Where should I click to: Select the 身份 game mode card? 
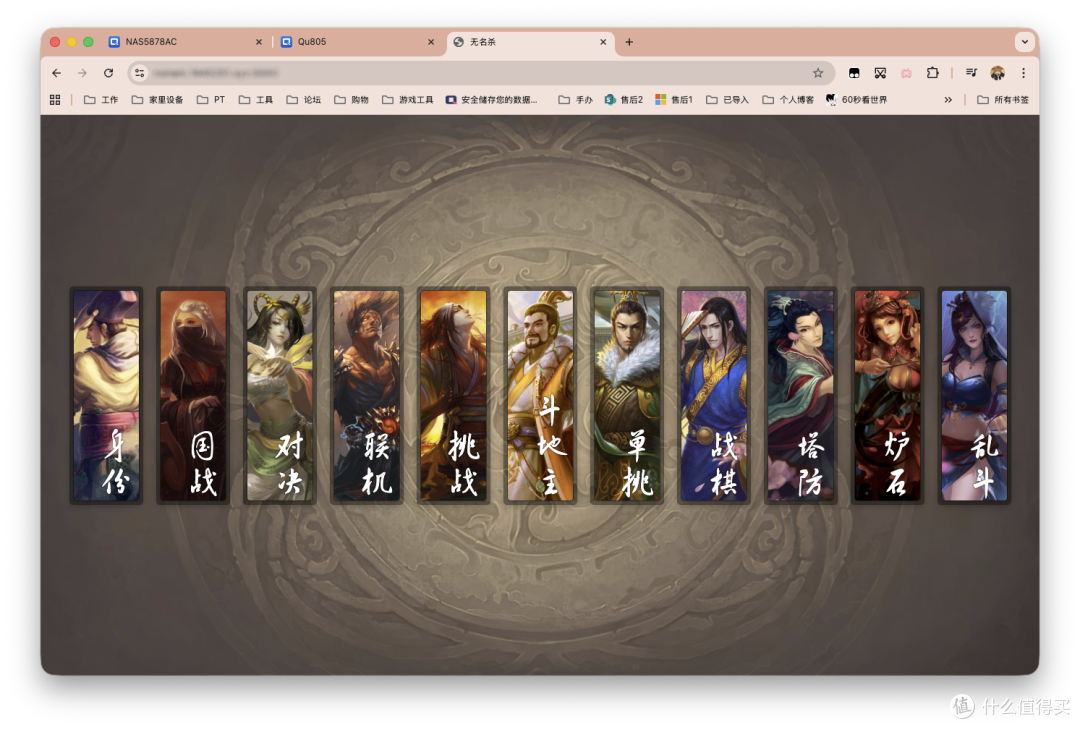point(106,396)
